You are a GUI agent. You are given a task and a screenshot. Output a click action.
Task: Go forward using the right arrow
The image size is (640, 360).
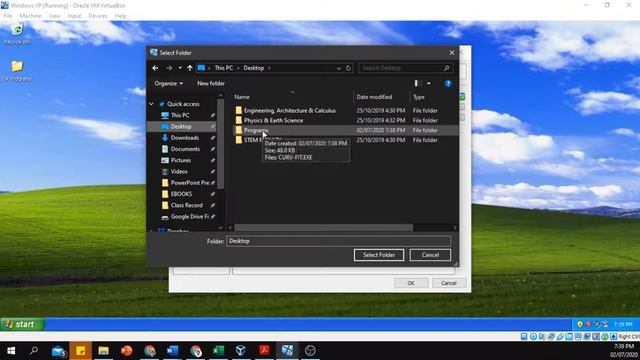coord(169,68)
